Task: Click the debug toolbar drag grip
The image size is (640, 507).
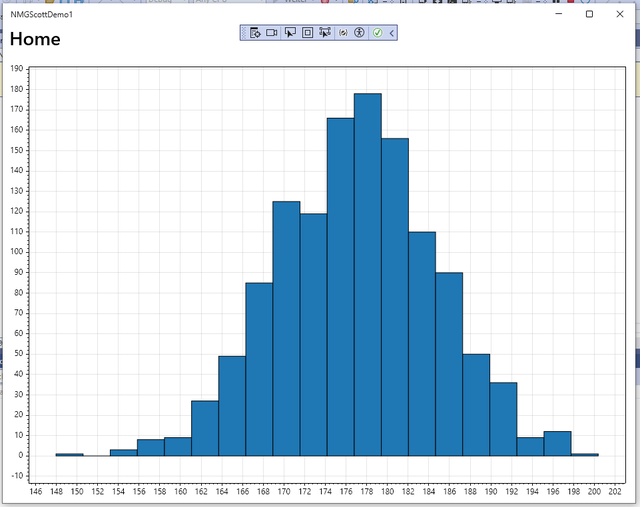Action: click(x=244, y=33)
